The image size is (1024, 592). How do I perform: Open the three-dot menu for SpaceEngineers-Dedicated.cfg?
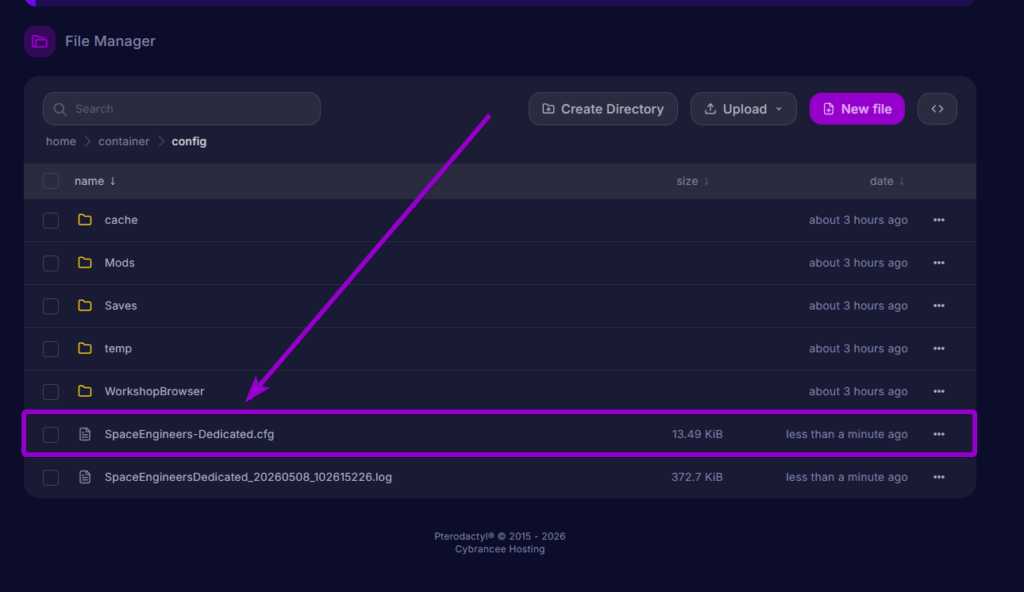click(x=938, y=434)
